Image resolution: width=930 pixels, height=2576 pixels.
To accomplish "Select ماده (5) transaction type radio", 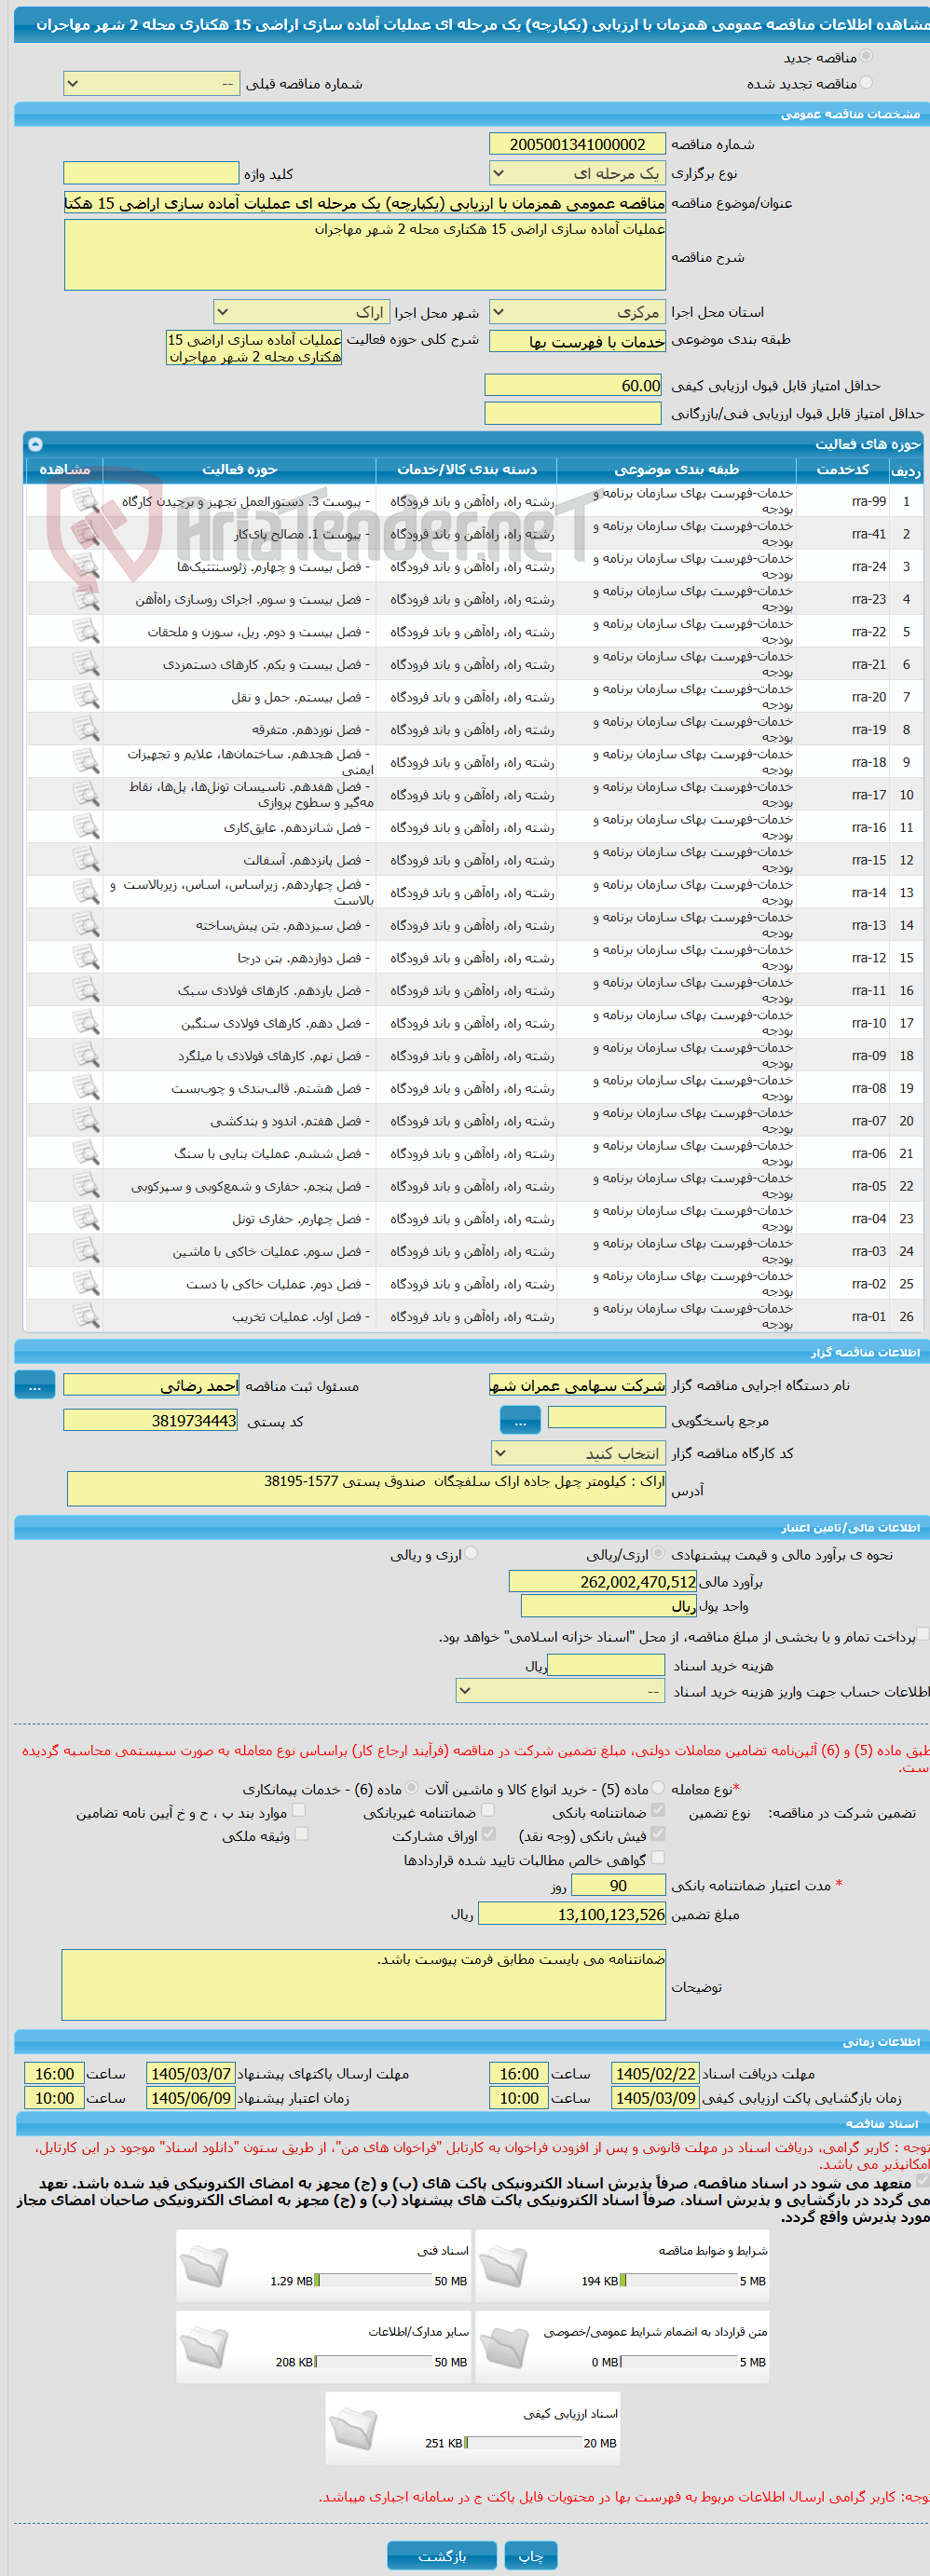I will (658, 1787).
